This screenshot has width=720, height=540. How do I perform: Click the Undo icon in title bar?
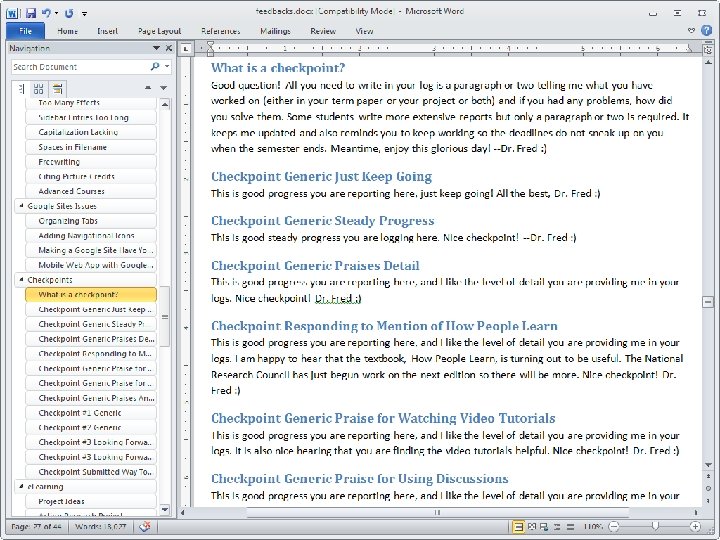pos(46,13)
